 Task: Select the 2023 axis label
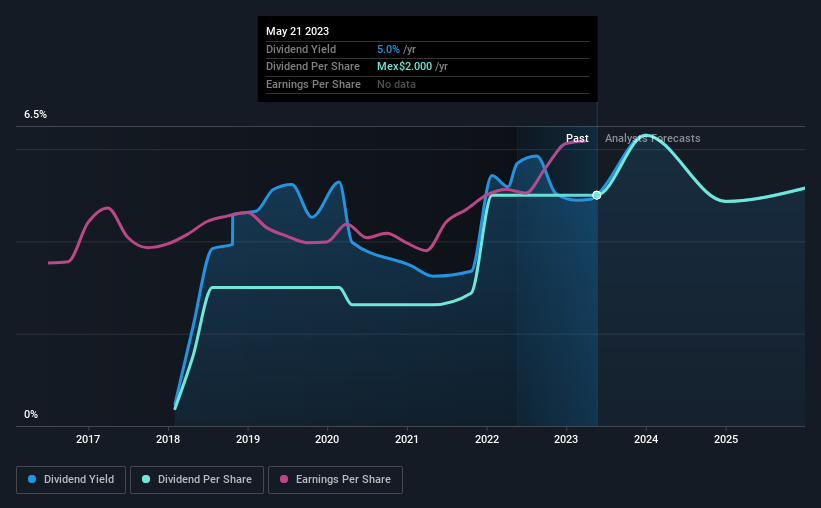(566, 439)
